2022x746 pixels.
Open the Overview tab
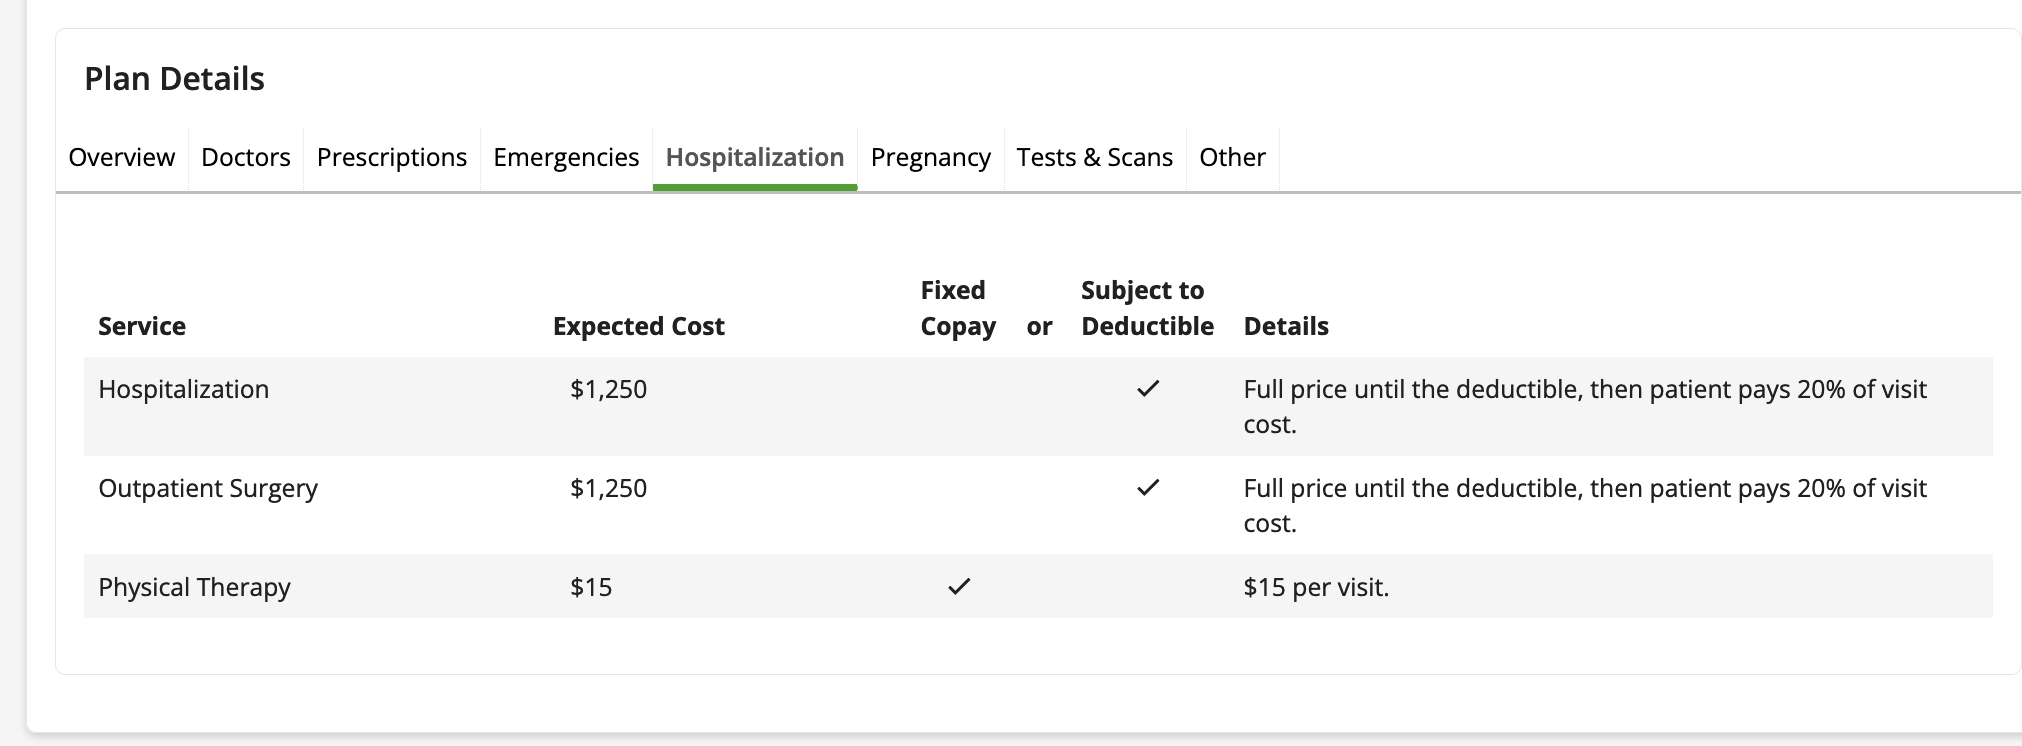pyautogui.click(x=121, y=158)
